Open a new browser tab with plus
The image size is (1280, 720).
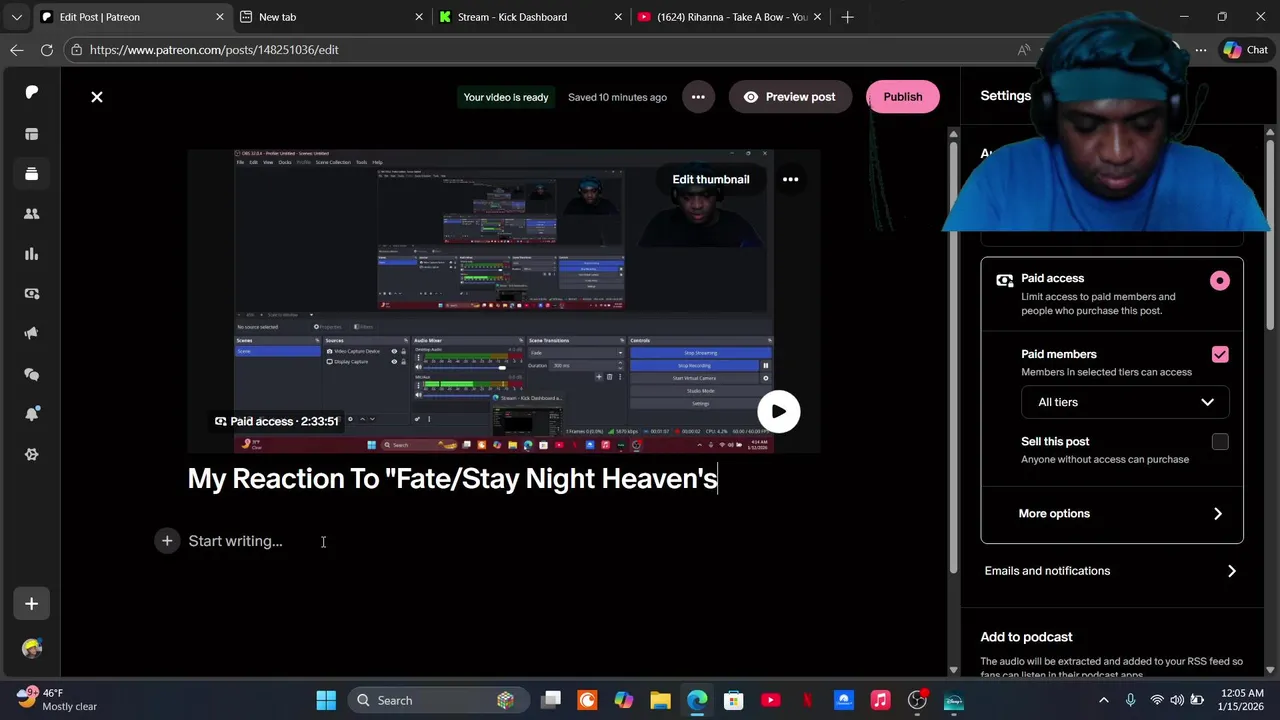click(x=847, y=17)
